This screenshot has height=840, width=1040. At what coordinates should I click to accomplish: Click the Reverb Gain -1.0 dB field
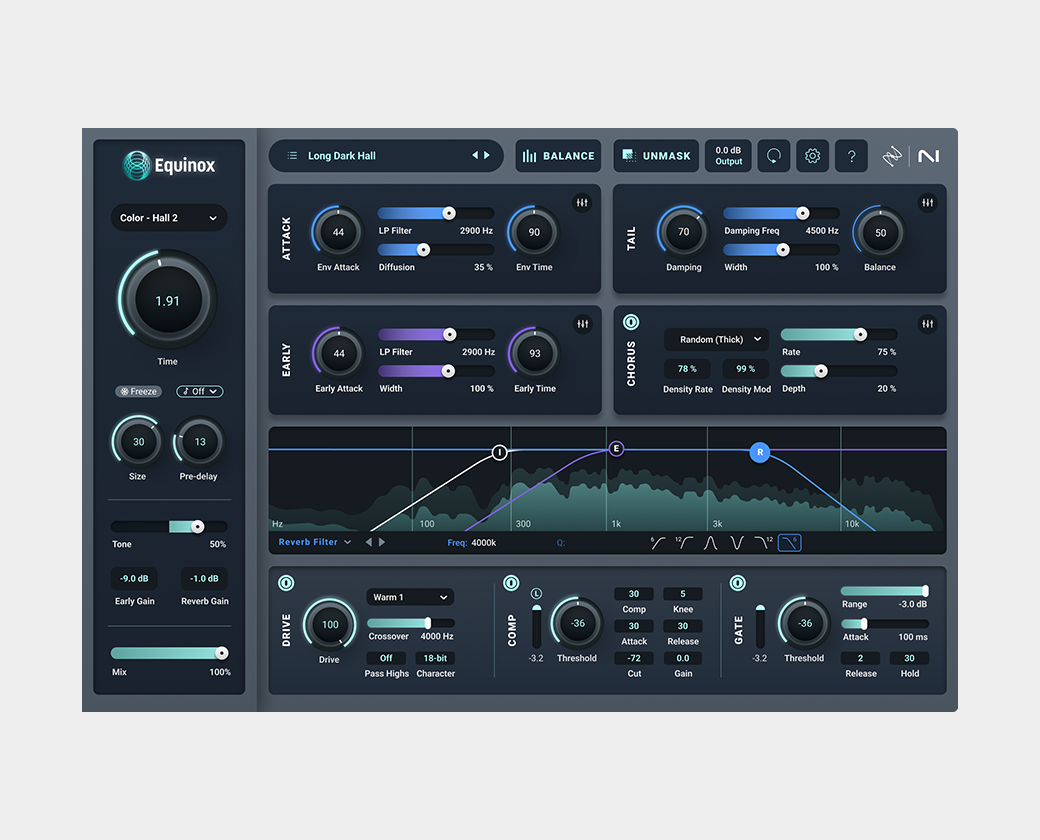point(204,579)
